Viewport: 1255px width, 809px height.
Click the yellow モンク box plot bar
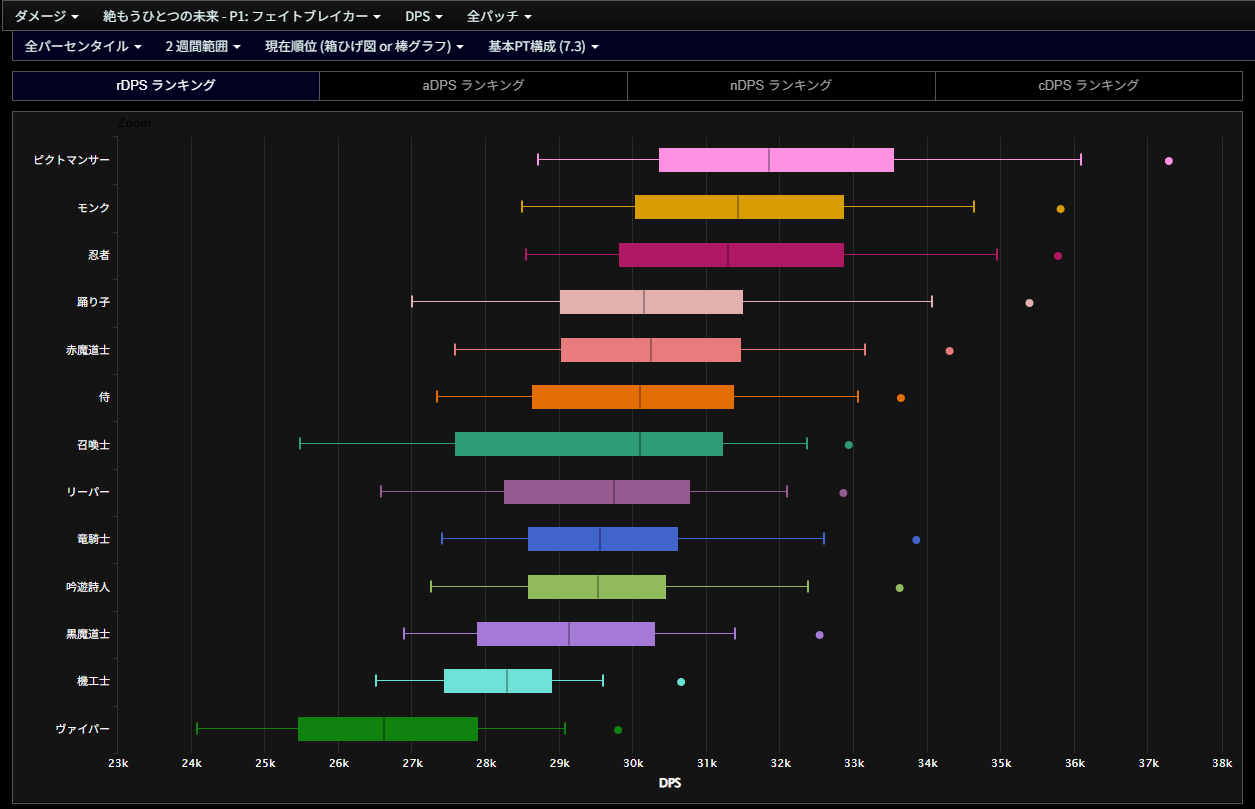click(x=739, y=207)
